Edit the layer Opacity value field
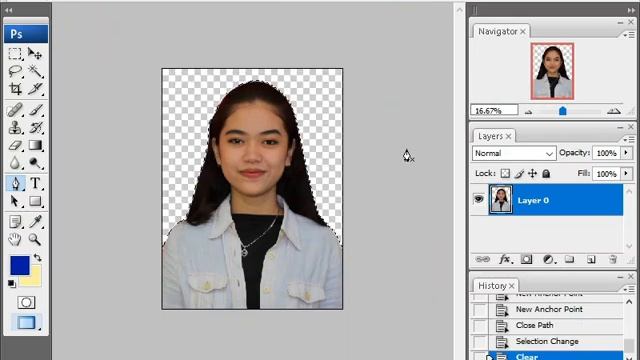Viewport: 640px width, 360px height. (x=607, y=153)
